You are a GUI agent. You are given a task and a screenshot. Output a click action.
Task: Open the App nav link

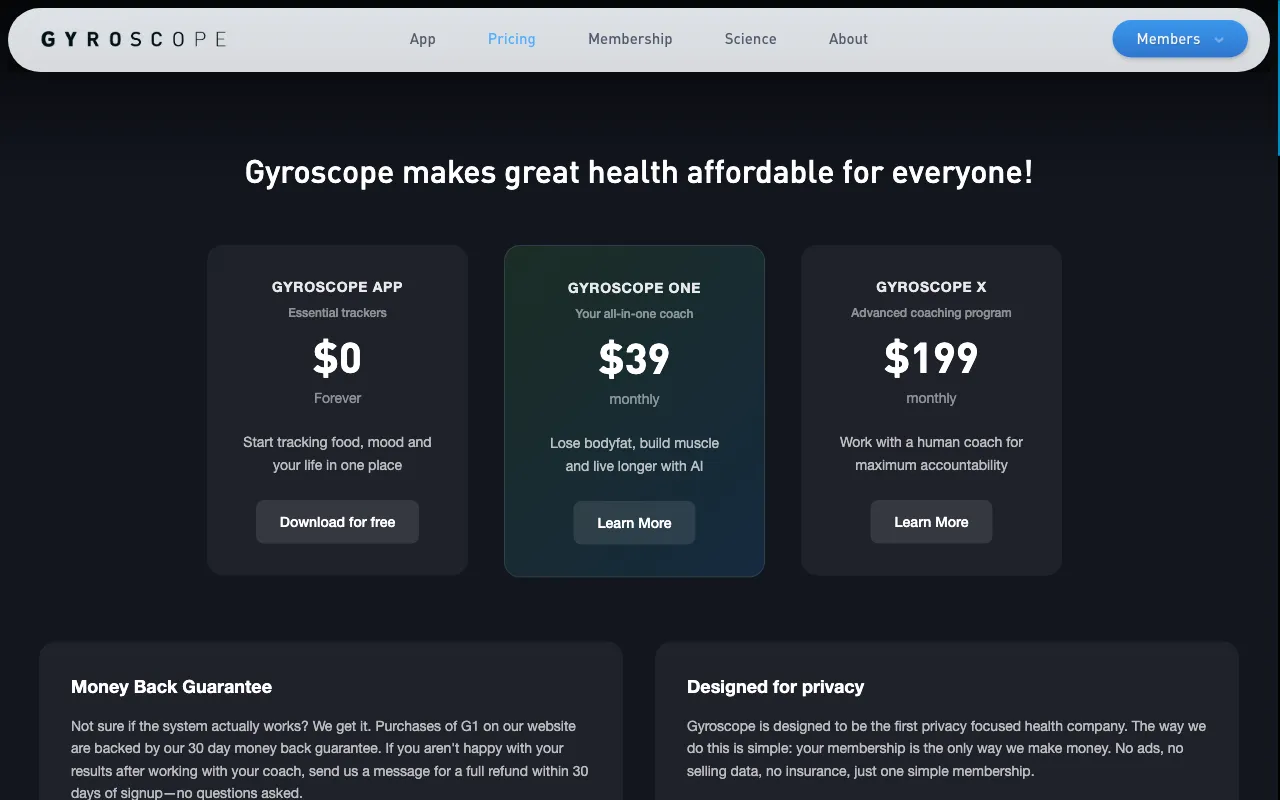point(423,39)
